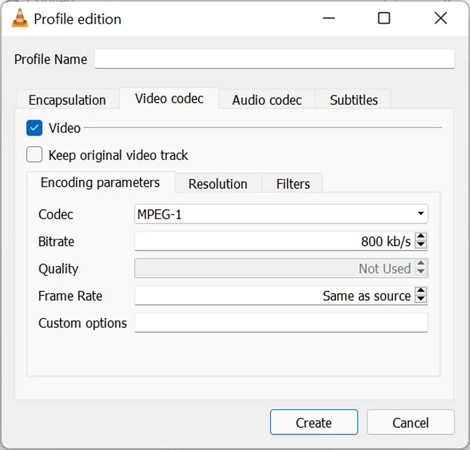This screenshot has height=450, width=470.
Task: Click the Frame Rate label
Action: click(70, 296)
